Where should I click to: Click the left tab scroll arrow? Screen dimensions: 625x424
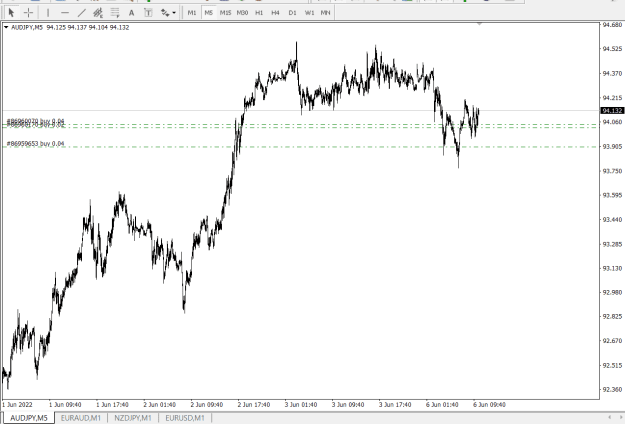609,417
